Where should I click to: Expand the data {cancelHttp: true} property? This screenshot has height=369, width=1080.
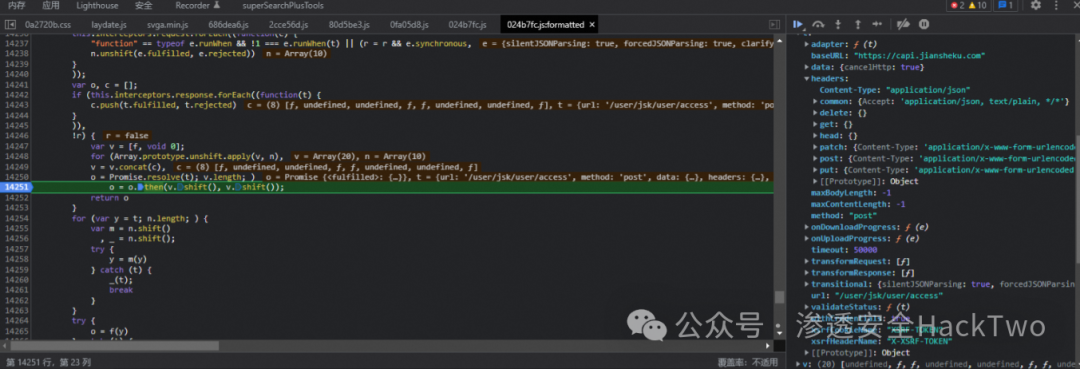808,67
